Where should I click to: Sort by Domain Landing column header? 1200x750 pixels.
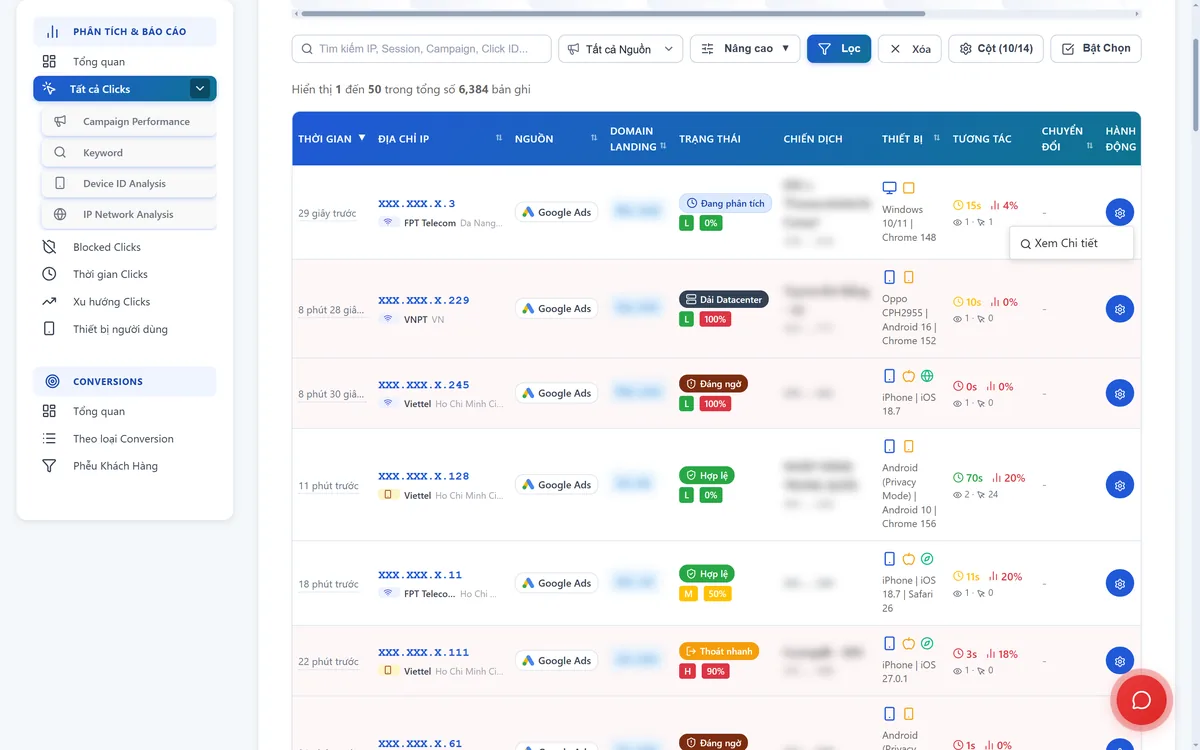(x=638, y=138)
